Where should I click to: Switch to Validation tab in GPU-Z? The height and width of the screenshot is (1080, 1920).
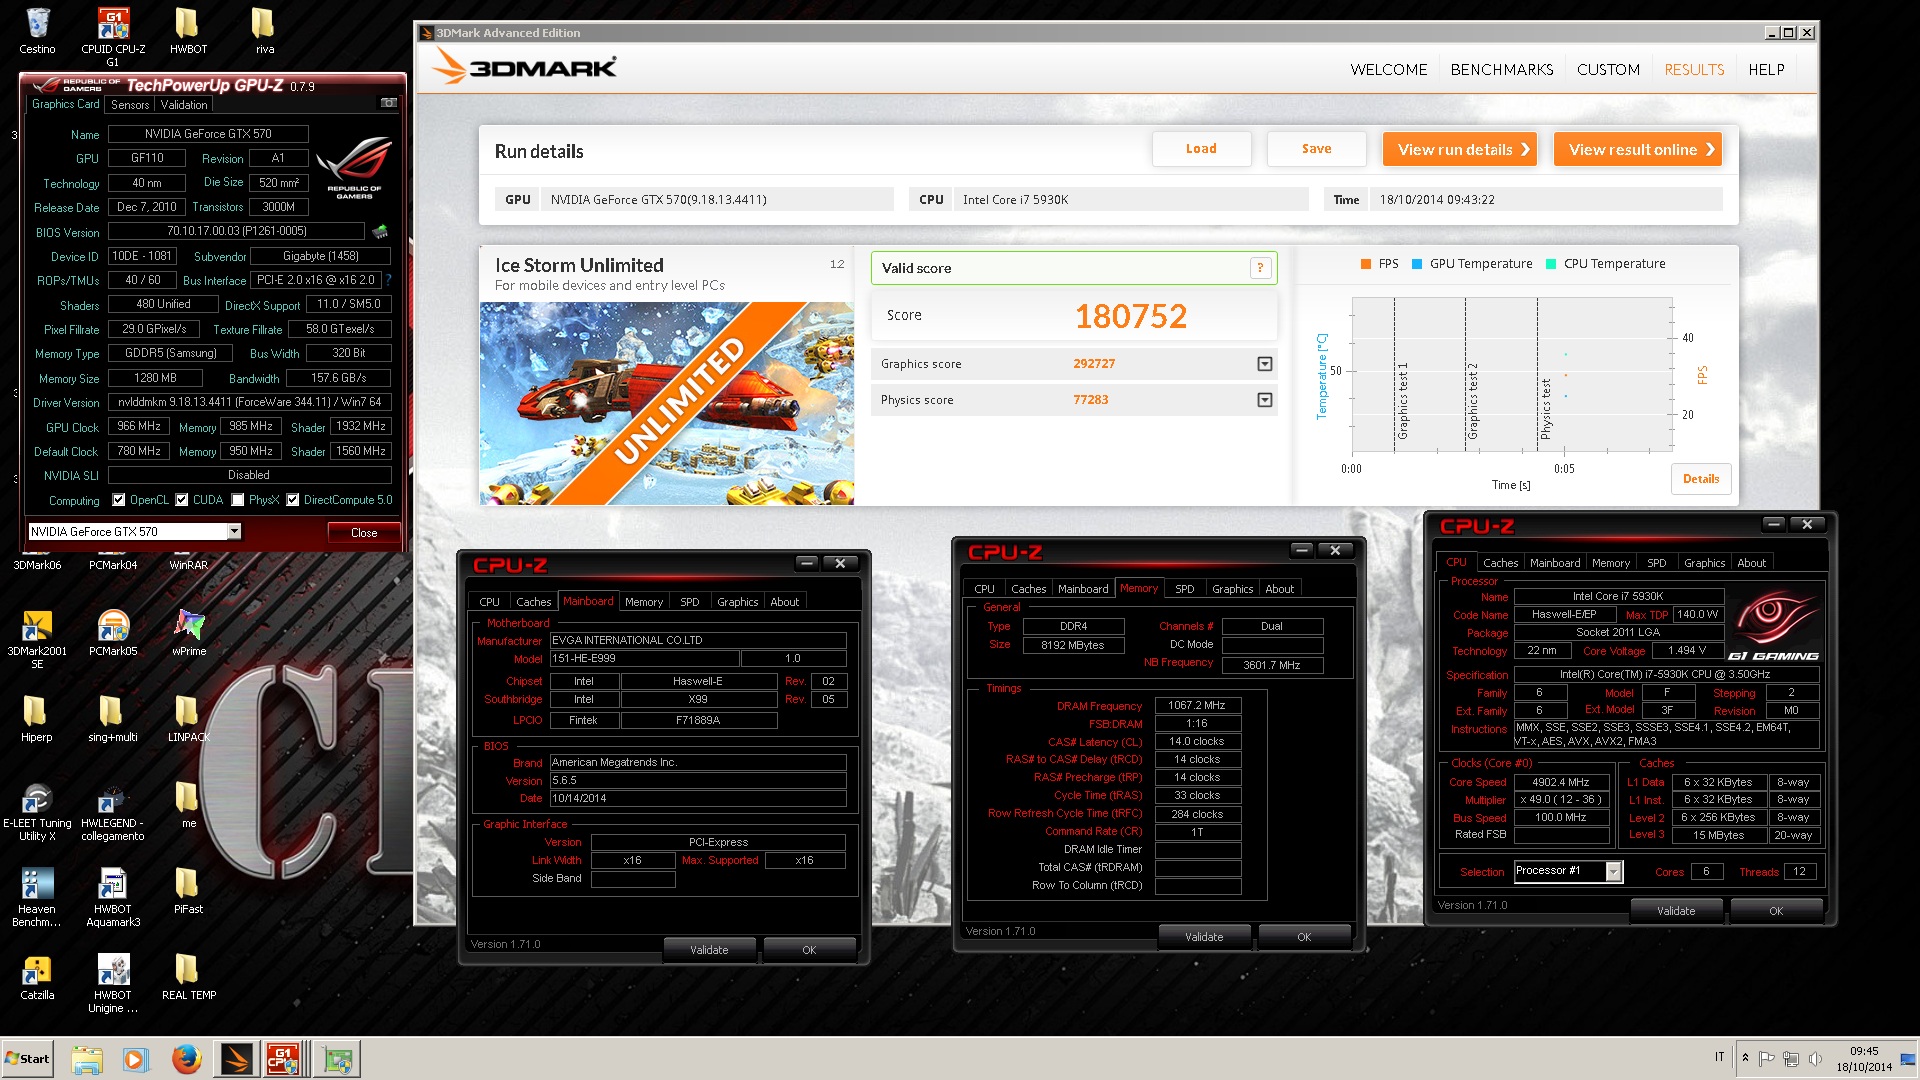coord(184,104)
